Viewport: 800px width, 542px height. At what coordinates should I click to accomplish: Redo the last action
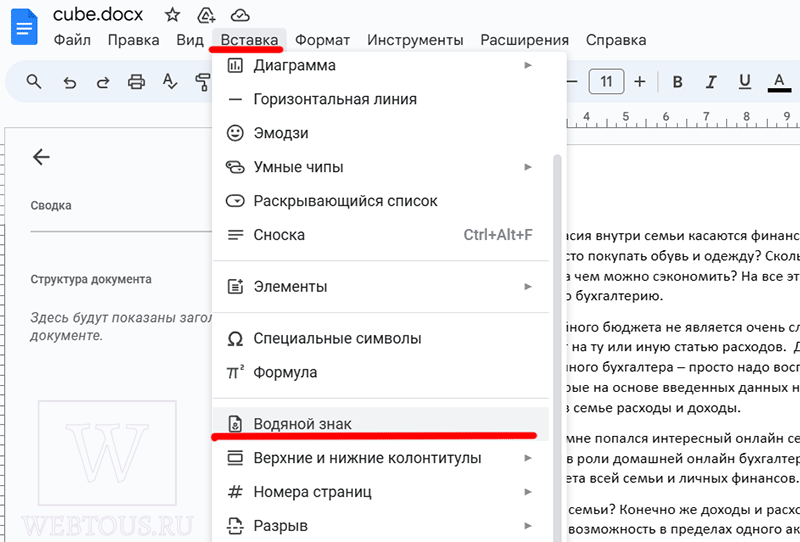click(103, 82)
